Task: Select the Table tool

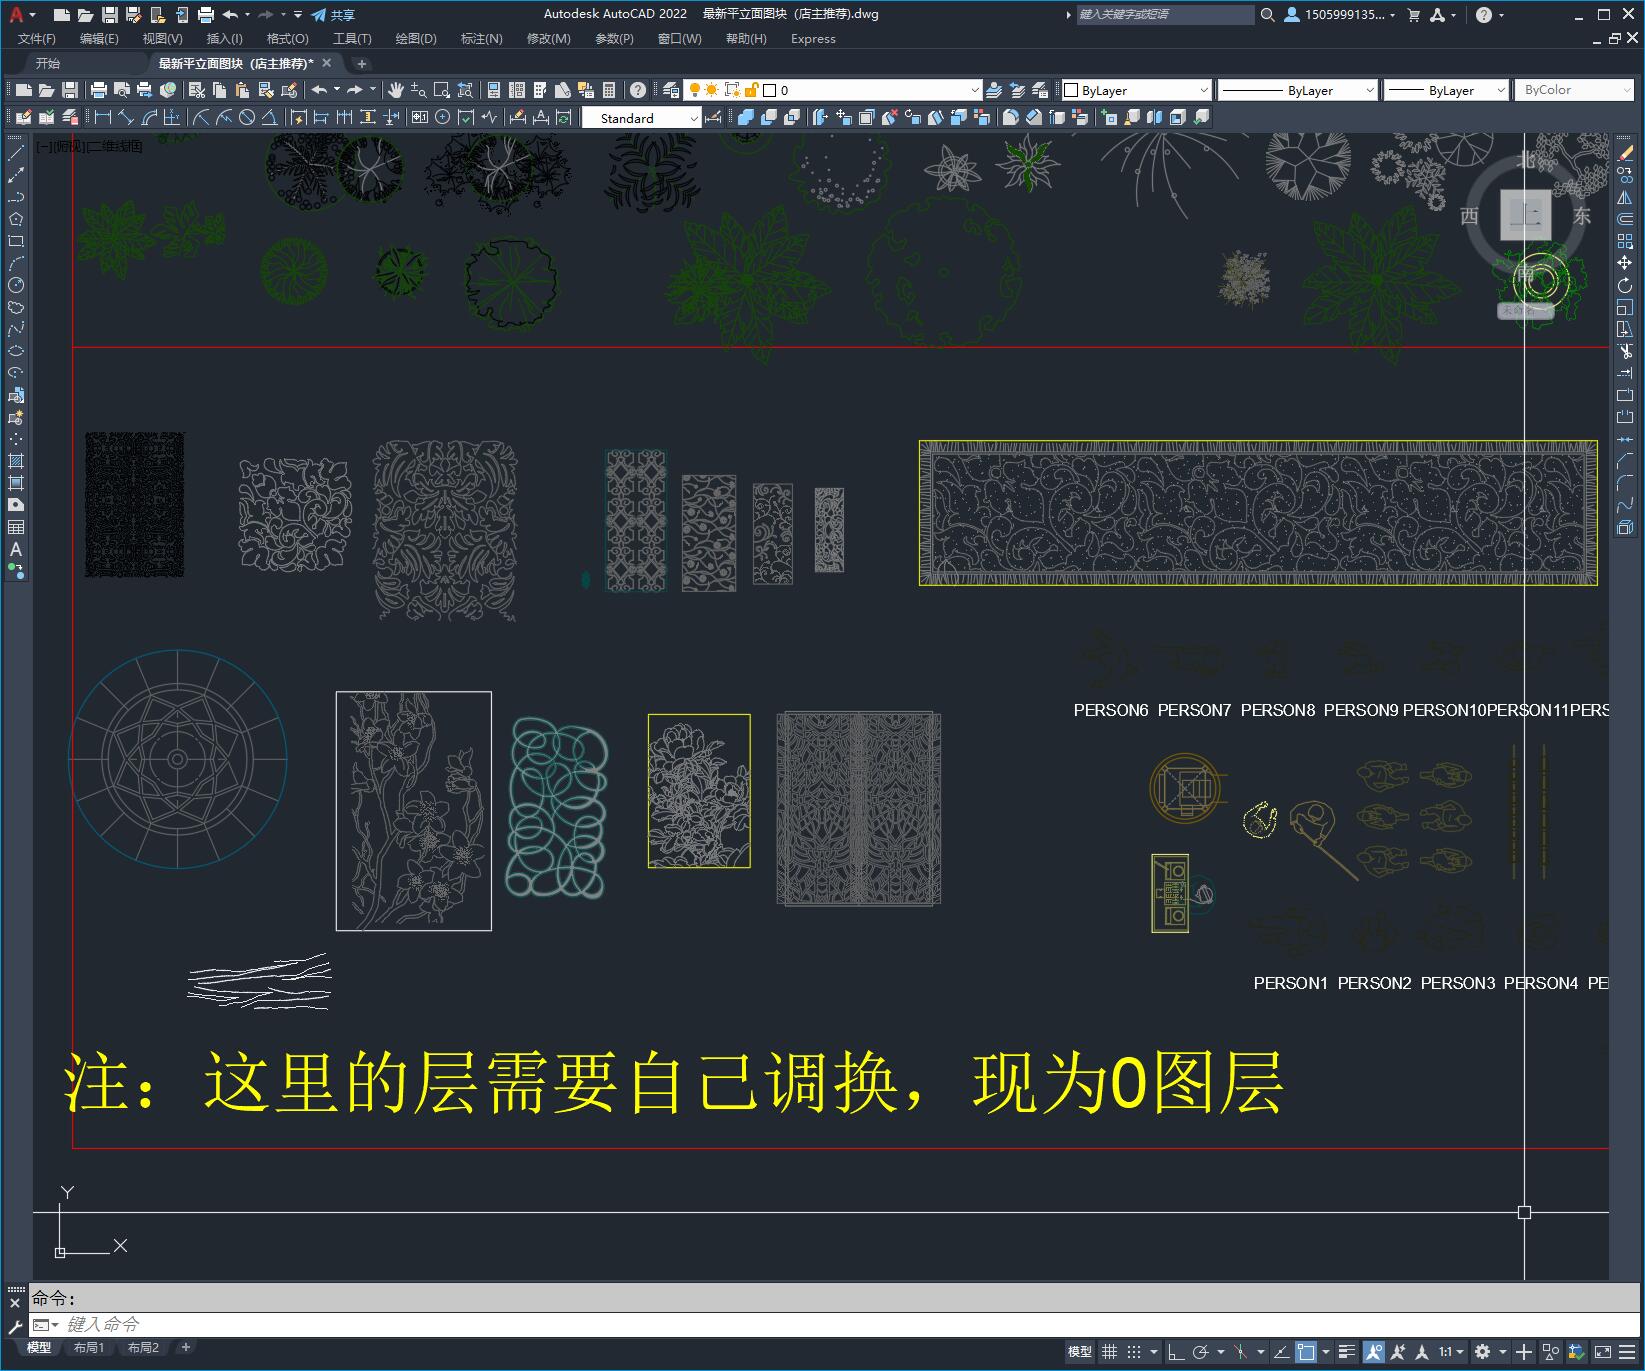Action: tap(16, 527)
